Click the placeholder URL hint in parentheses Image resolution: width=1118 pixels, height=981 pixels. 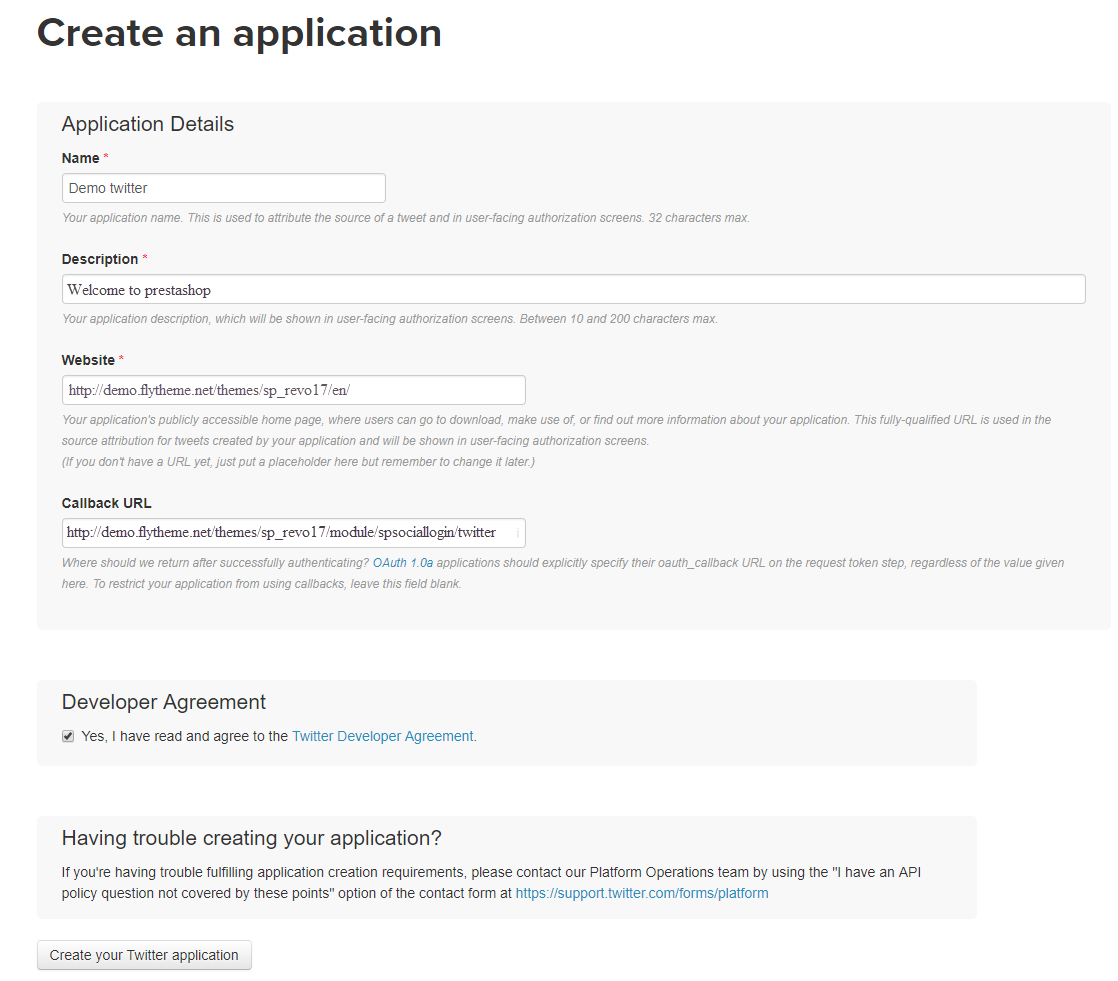point(298,461)
